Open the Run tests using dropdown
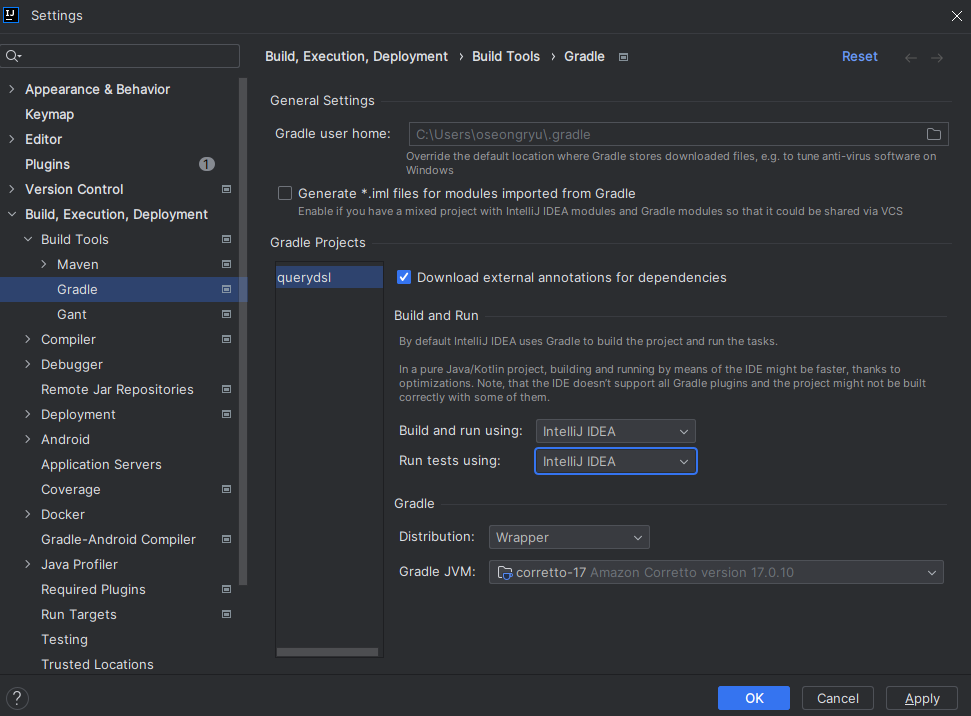The image size is (971, 716). pyautogui.click(x=616, y=461)
